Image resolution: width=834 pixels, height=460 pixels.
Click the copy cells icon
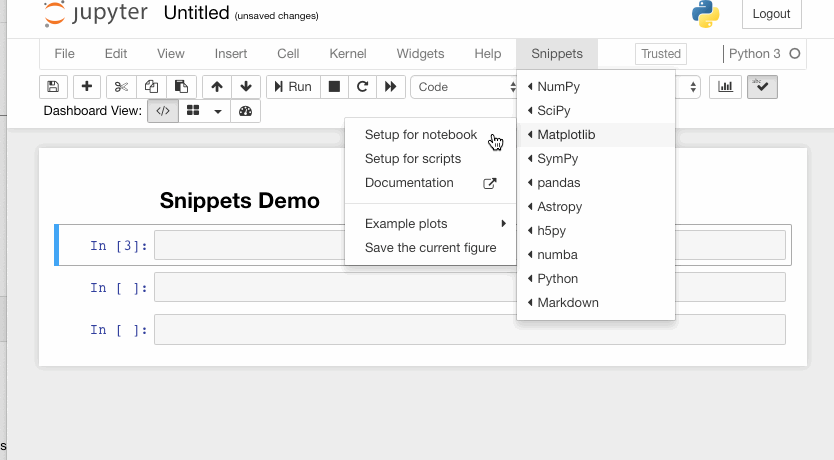point(151,87)
